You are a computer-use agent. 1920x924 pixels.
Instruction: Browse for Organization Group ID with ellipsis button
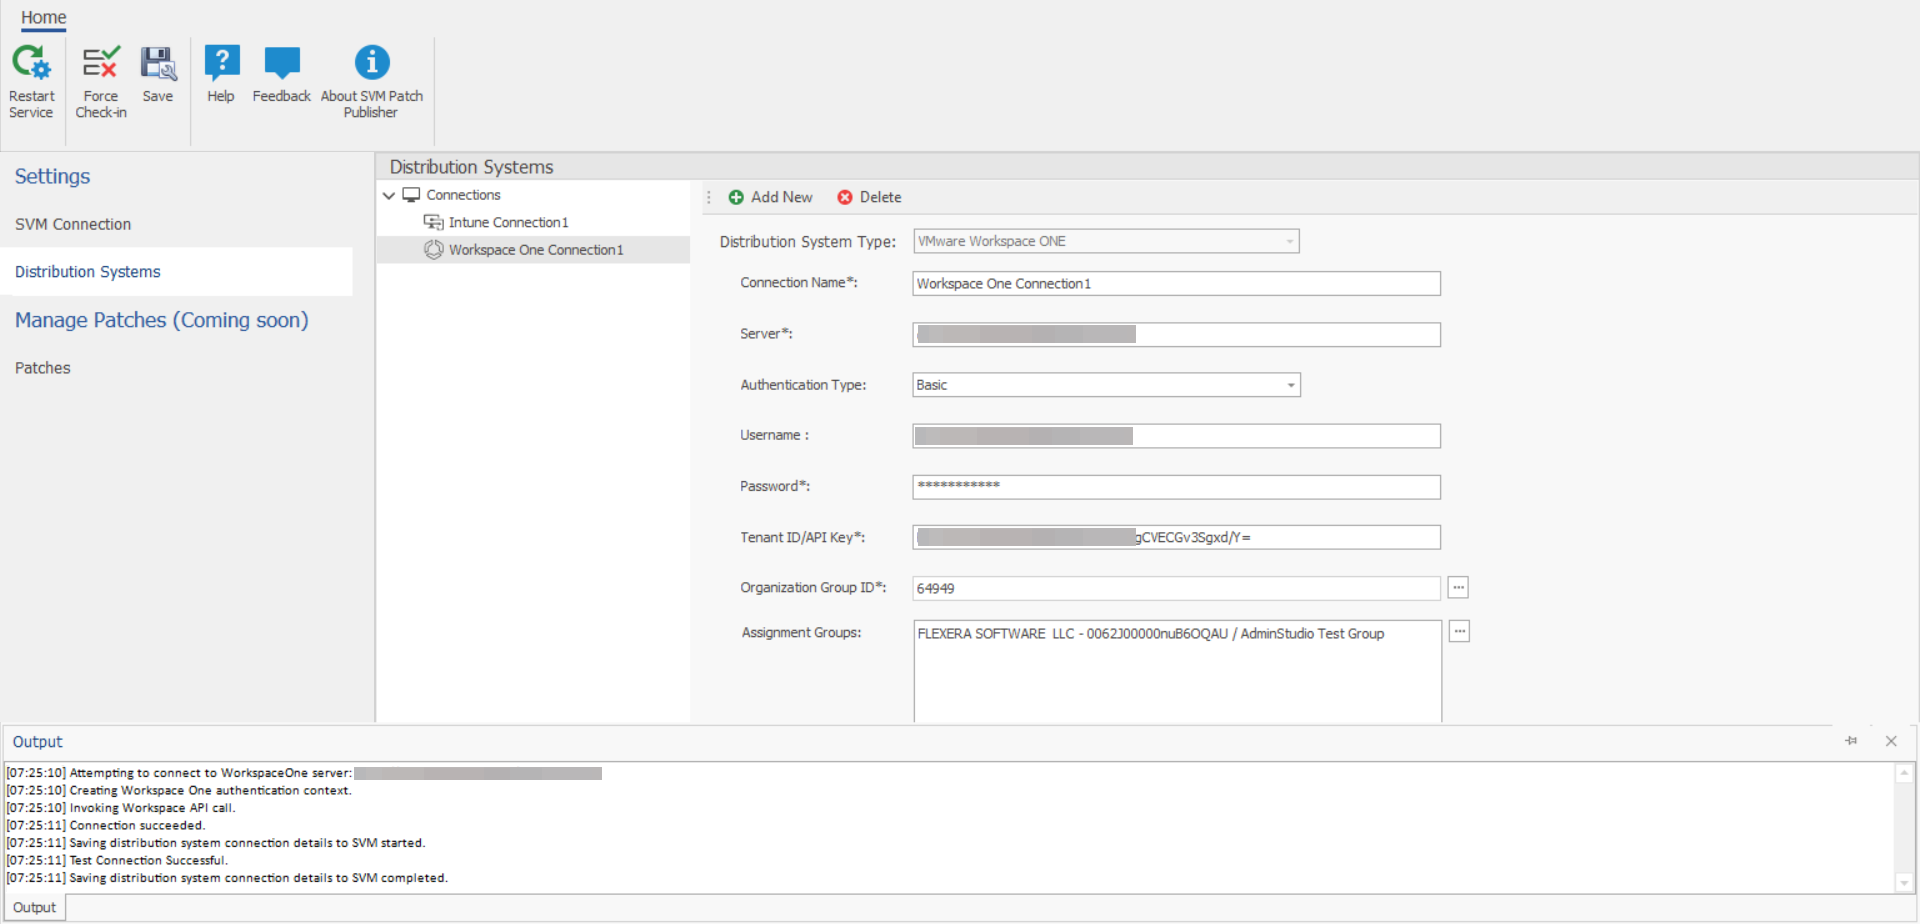1459,588
